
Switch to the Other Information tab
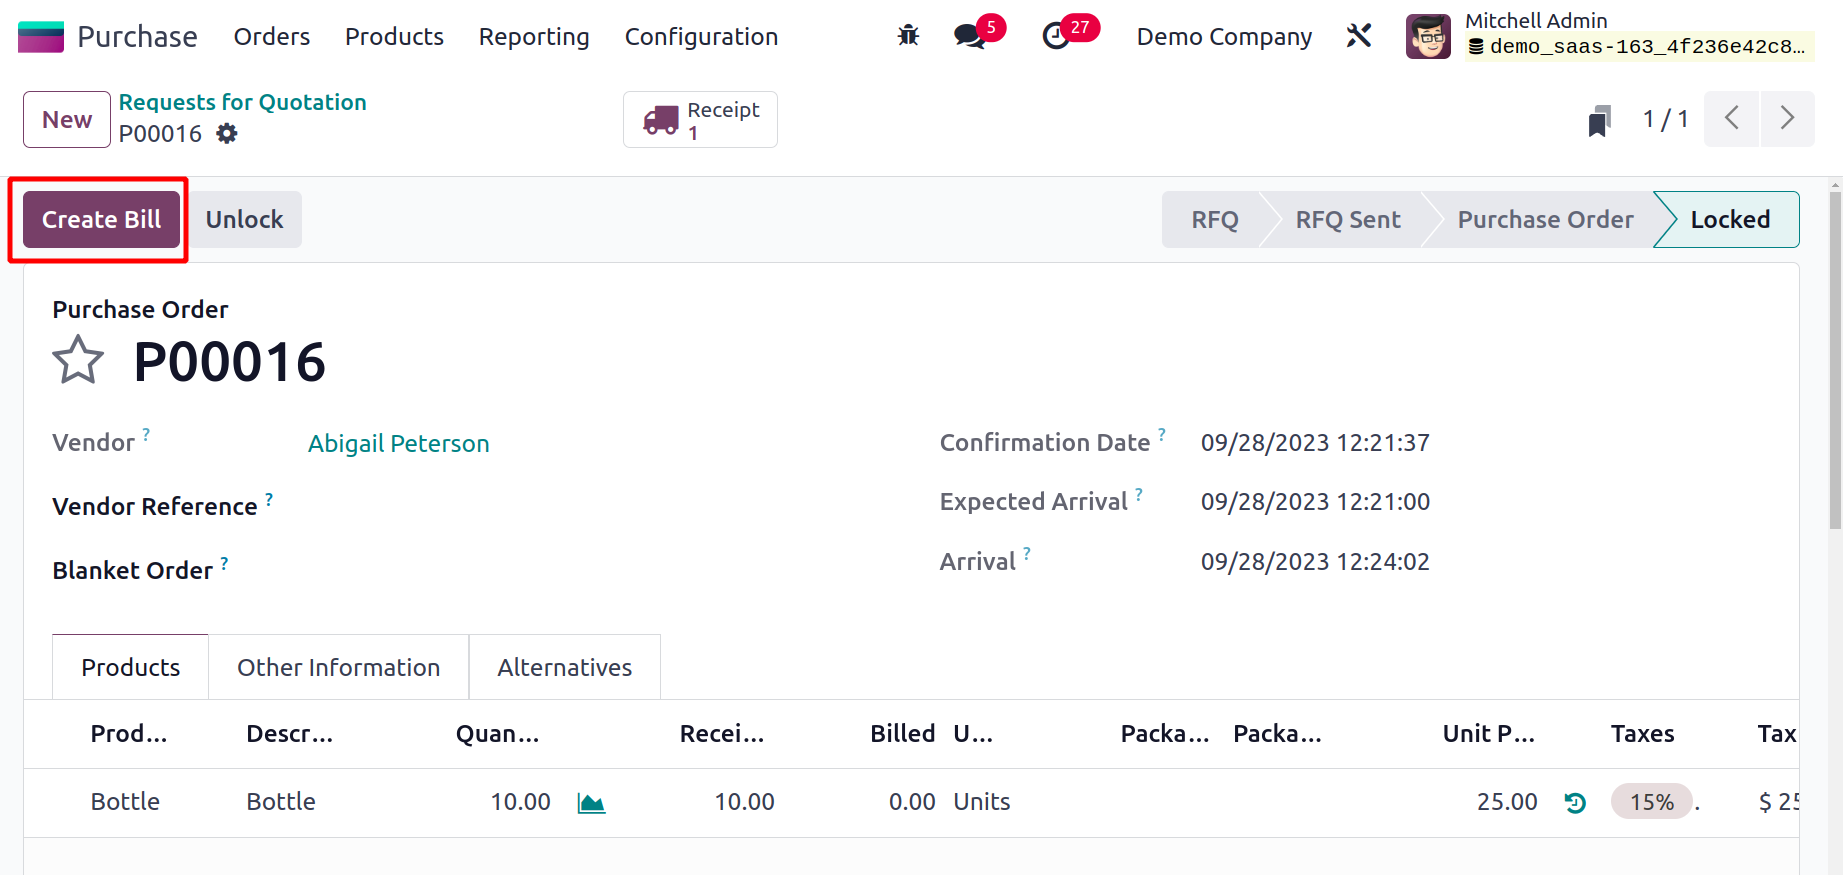pyautogui.click(x=338, y=667)
